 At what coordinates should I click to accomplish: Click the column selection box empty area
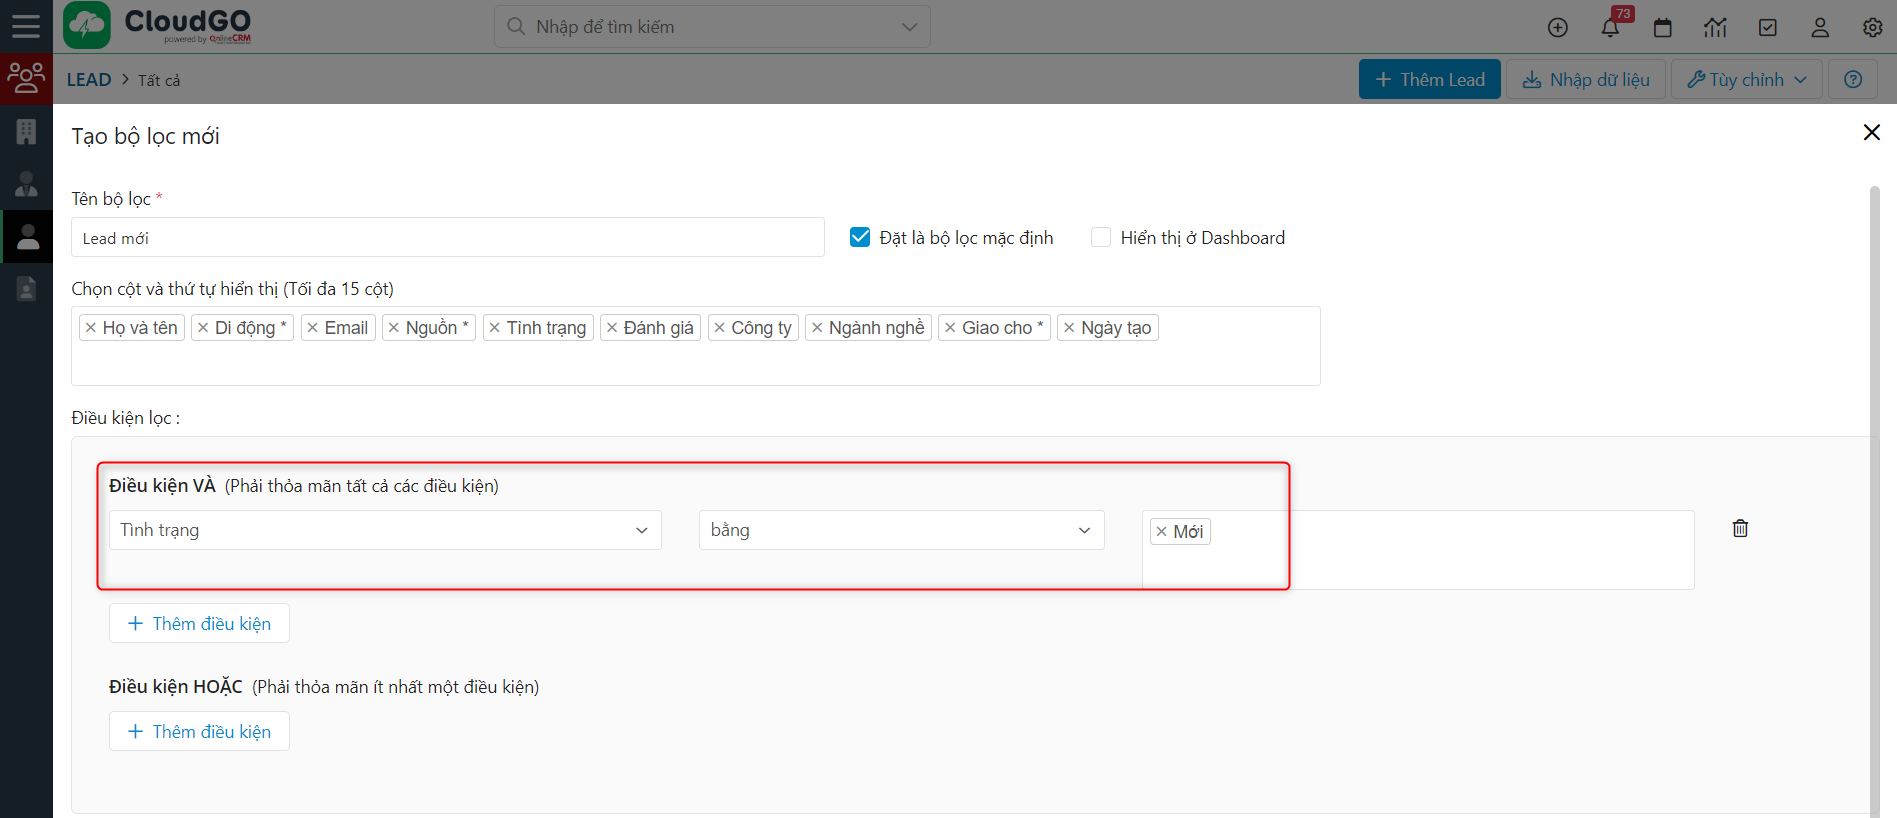[695, 364]
